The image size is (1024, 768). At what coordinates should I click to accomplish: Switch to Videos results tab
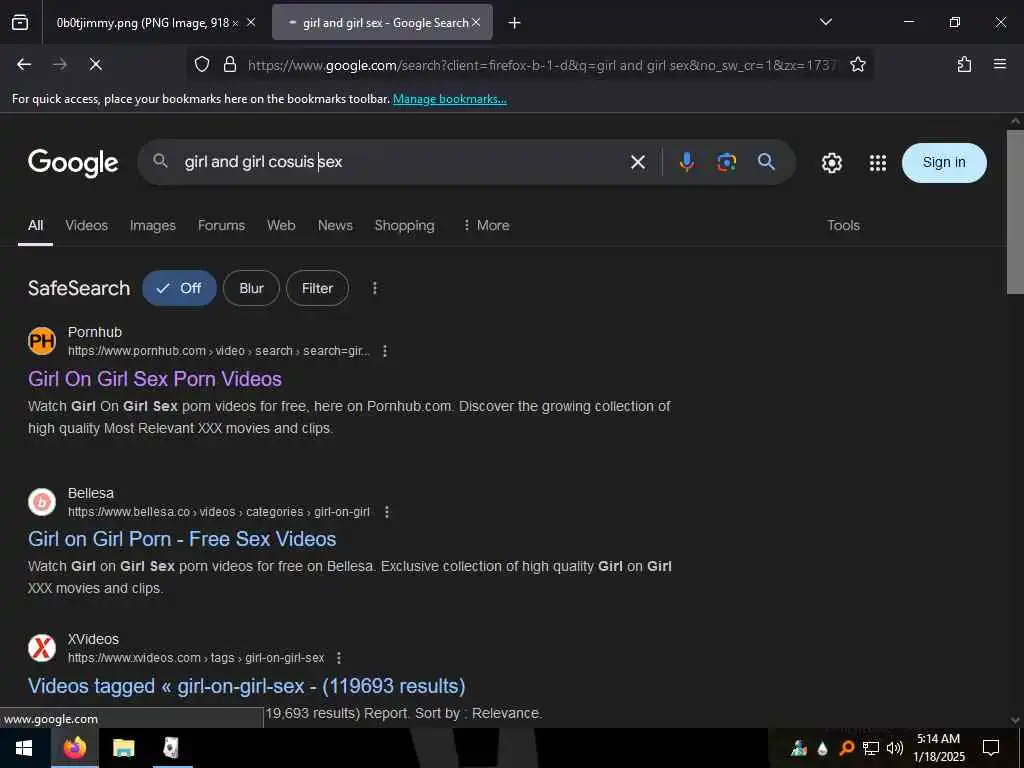[87, 225]
